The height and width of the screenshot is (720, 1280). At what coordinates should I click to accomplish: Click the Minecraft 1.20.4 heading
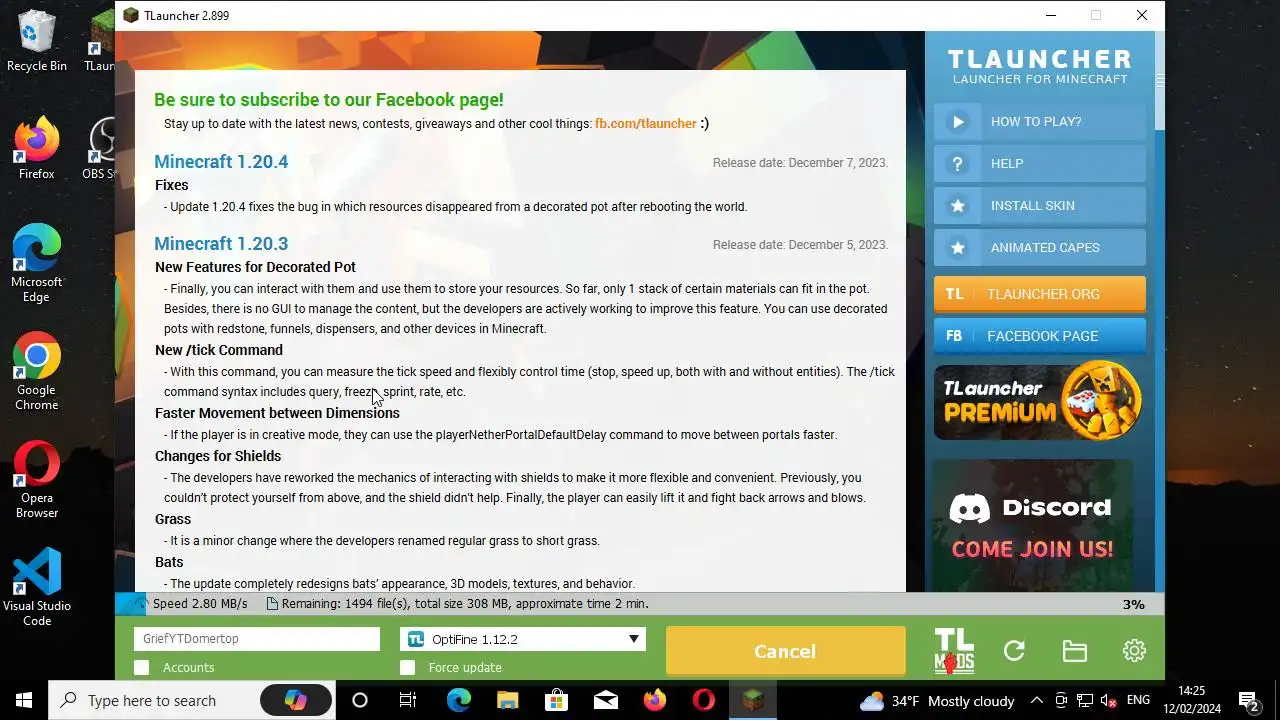[221, 162]
